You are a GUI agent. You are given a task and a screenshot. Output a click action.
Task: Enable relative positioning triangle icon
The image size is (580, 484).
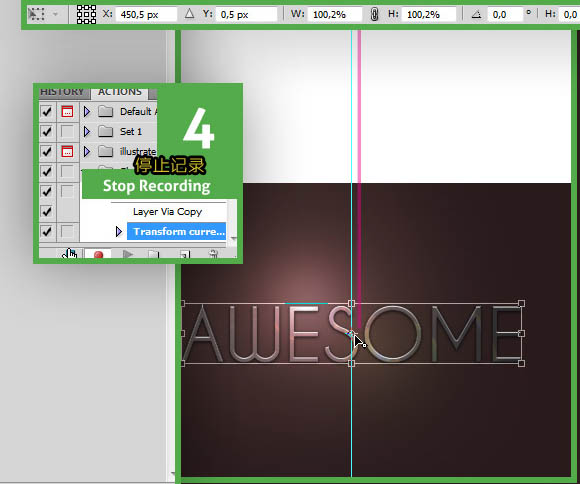click(x=189, y=14)
